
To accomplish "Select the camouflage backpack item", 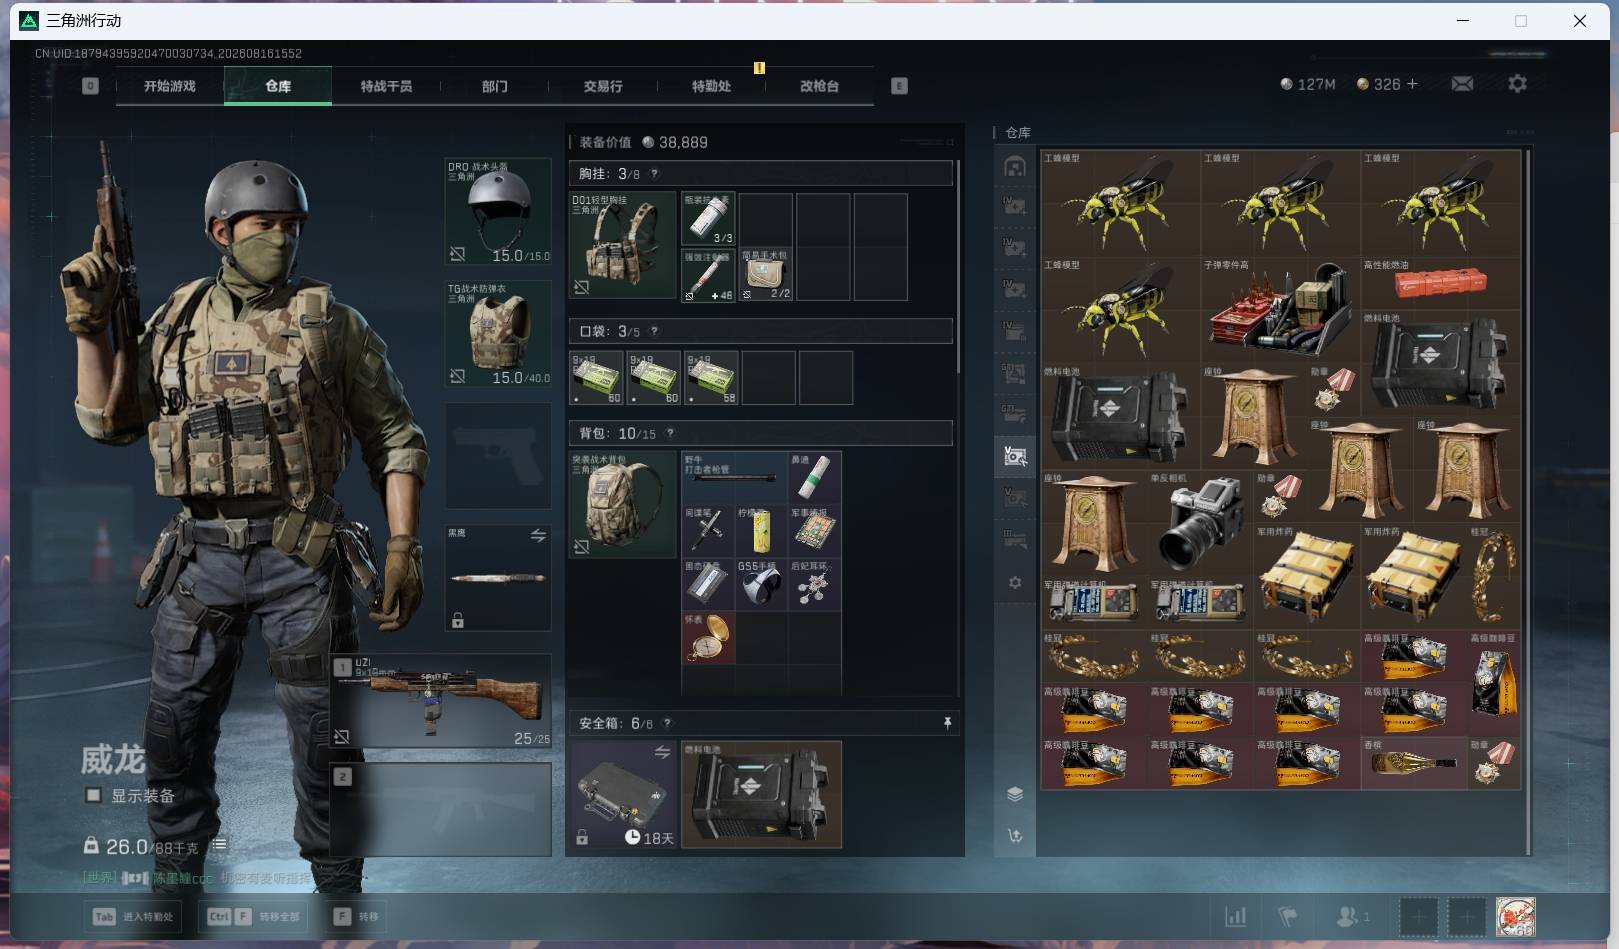I will point(622,504).
